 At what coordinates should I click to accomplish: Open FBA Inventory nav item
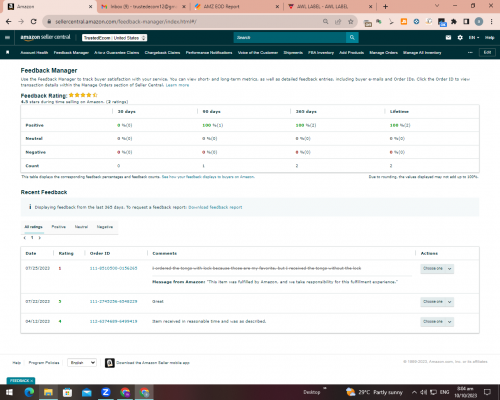point(321,53)
